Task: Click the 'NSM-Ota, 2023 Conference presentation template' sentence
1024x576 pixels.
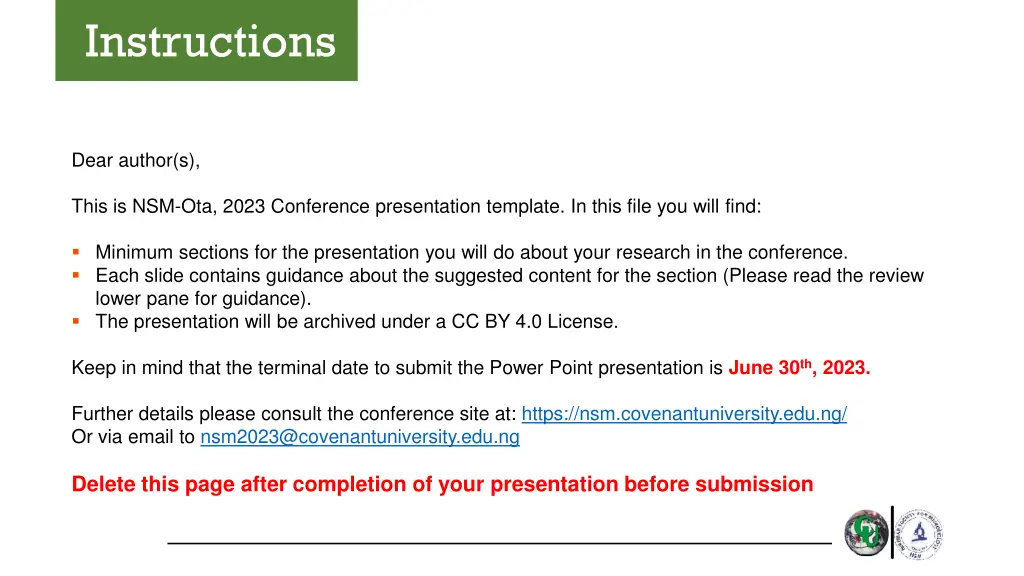Action: tap(416, 207)
